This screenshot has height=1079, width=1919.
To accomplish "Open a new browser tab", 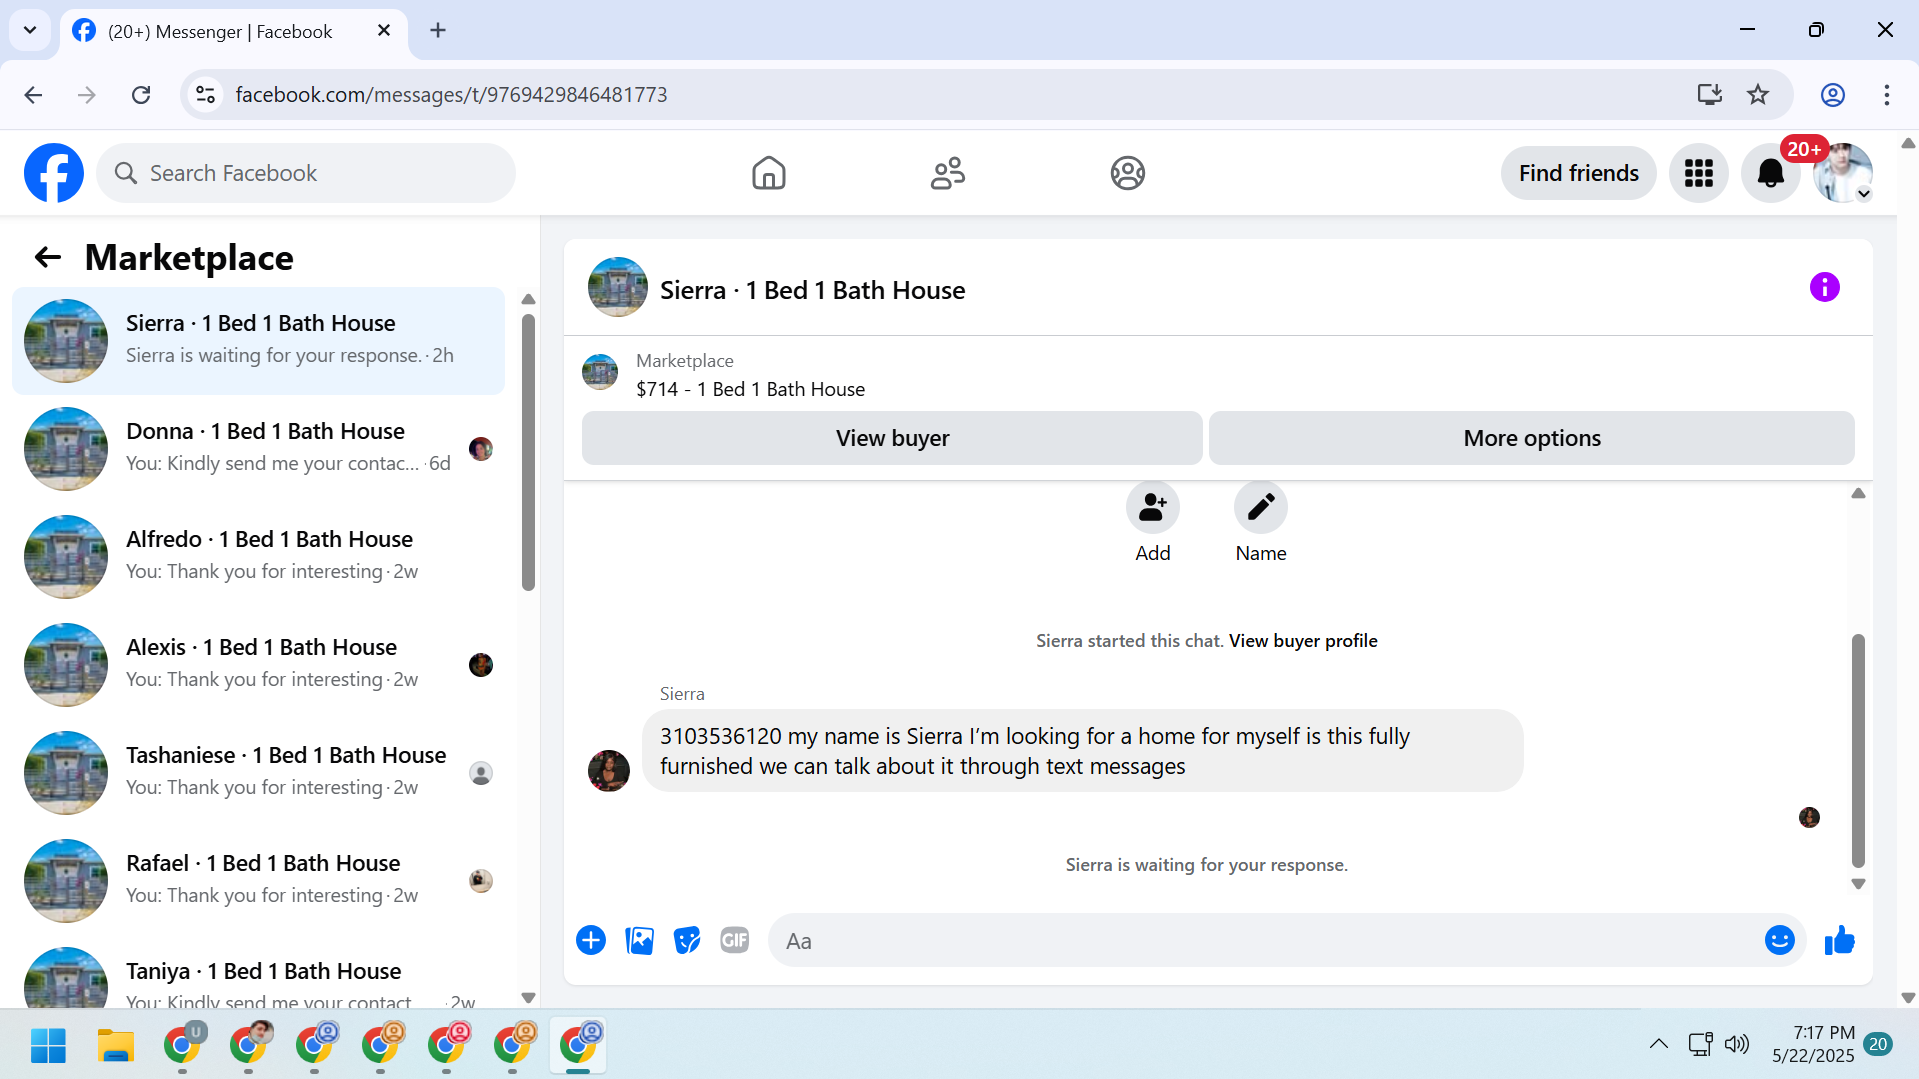I will pyautogui.click(x=438, y=30).
